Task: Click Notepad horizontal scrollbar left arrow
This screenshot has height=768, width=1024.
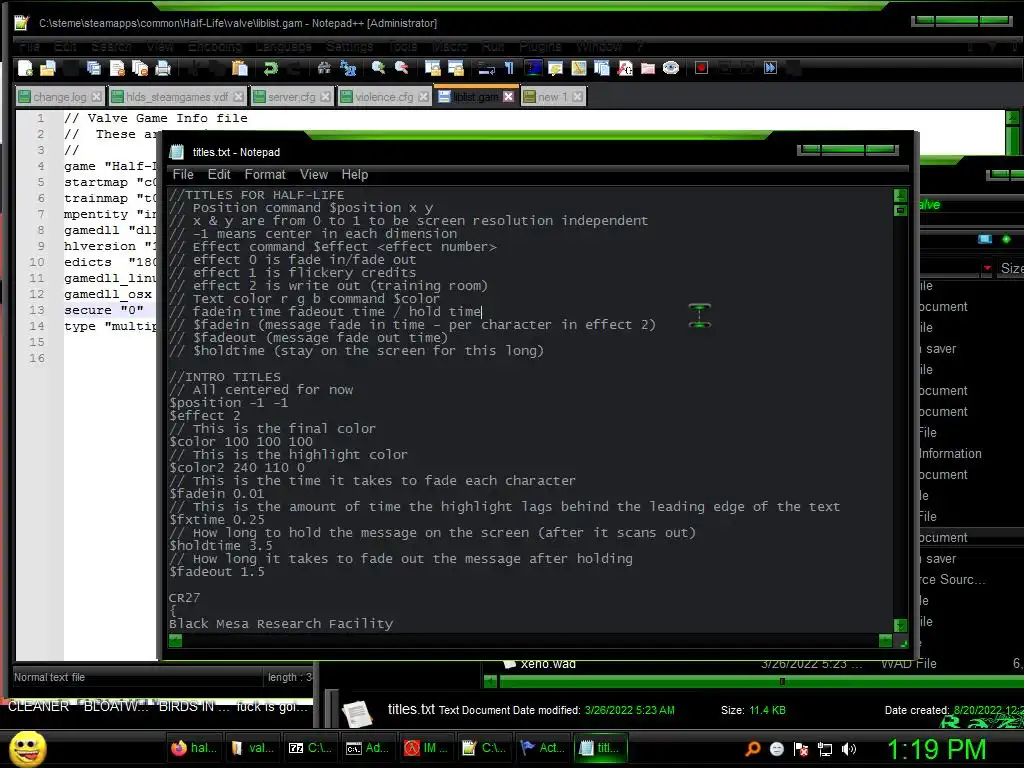Action: 175,641
